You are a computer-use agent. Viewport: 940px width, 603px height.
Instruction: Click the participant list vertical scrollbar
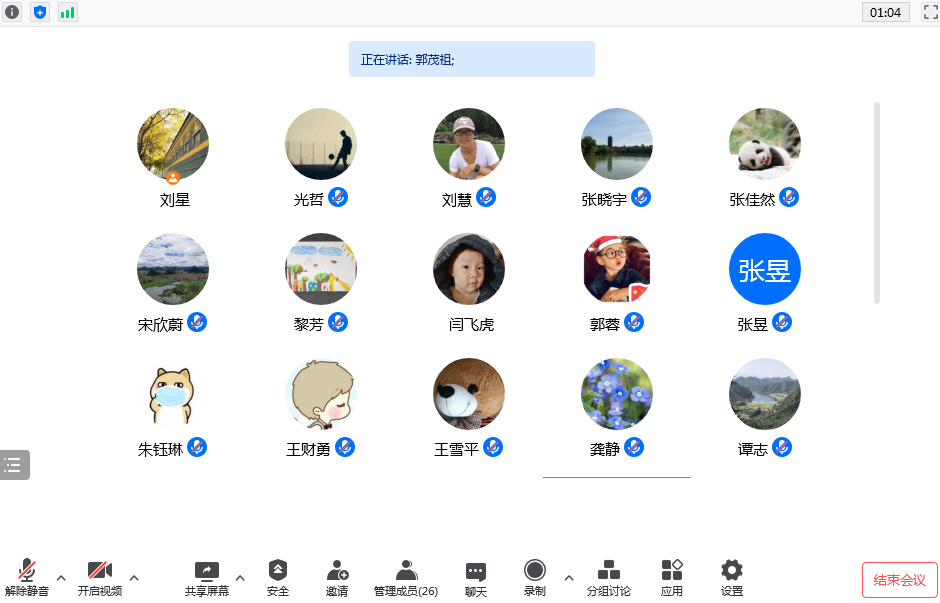(x=877, y=202)
